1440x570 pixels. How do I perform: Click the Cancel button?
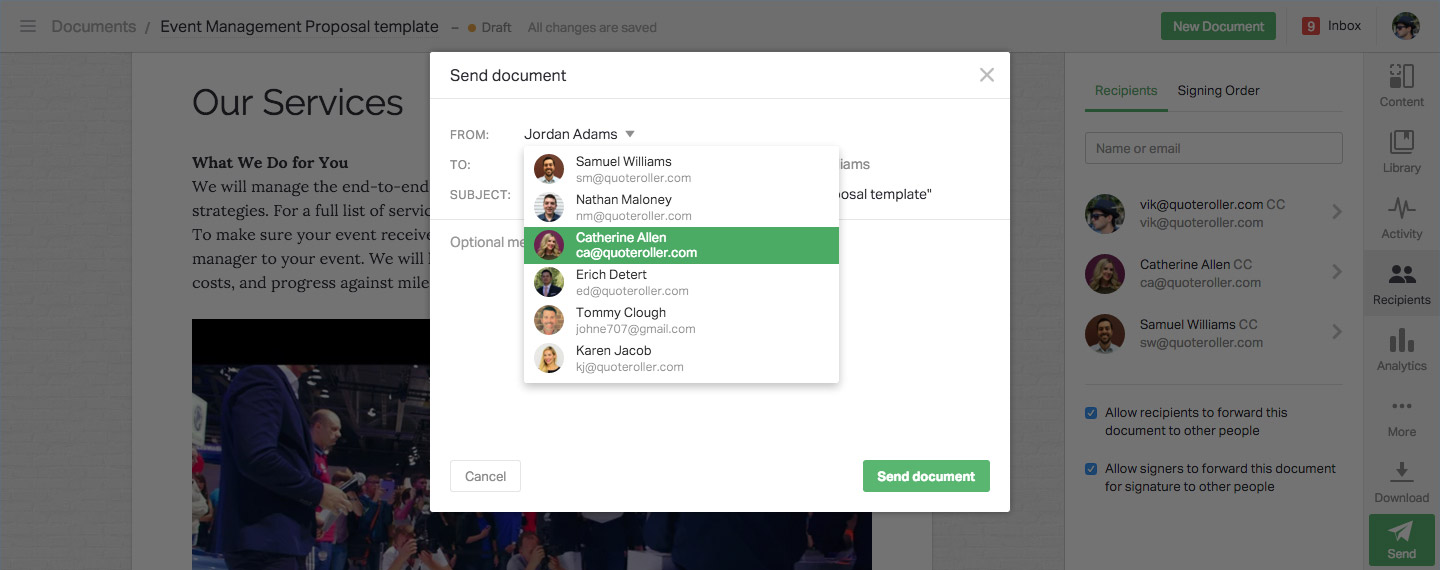click(x=485, y=476)
